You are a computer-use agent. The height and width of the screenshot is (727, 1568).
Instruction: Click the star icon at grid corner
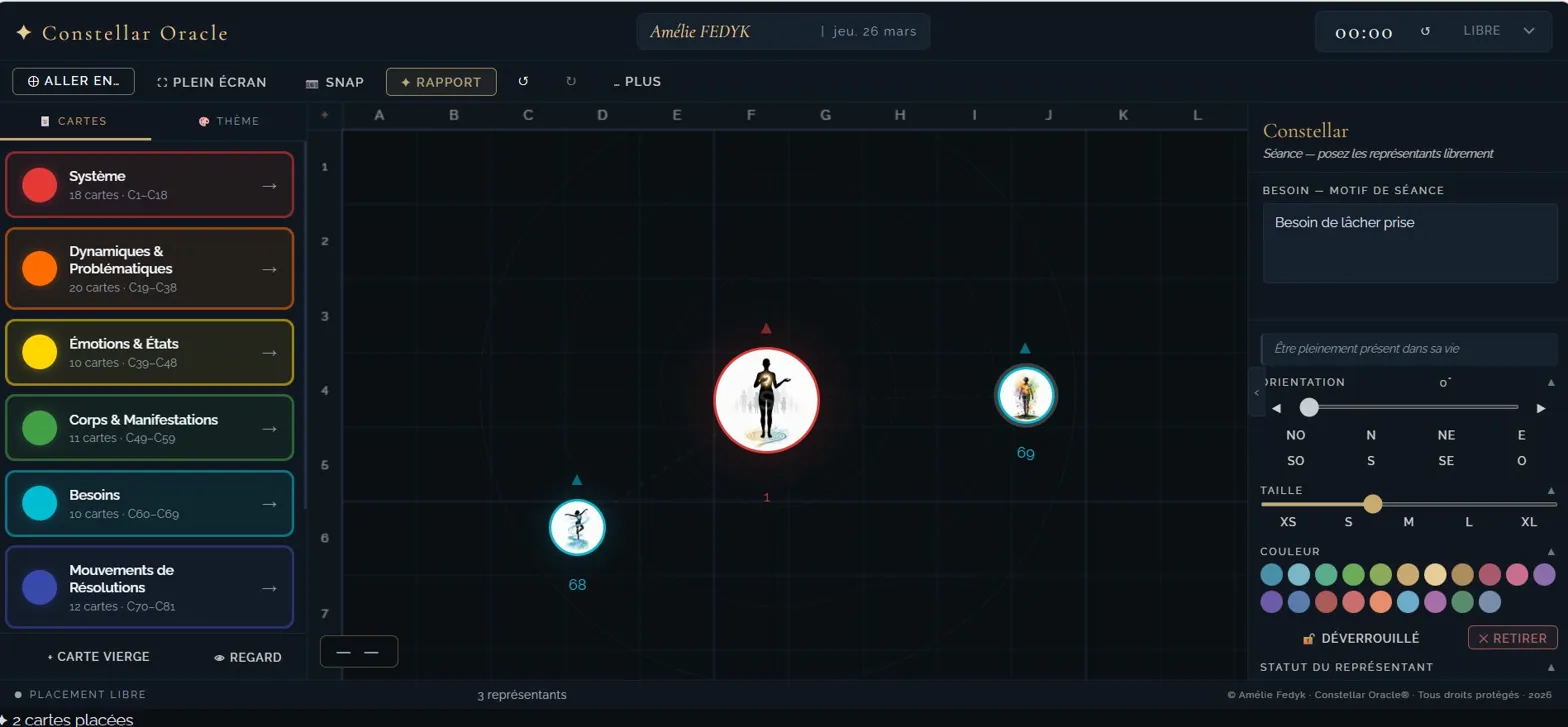click(324, 115)
